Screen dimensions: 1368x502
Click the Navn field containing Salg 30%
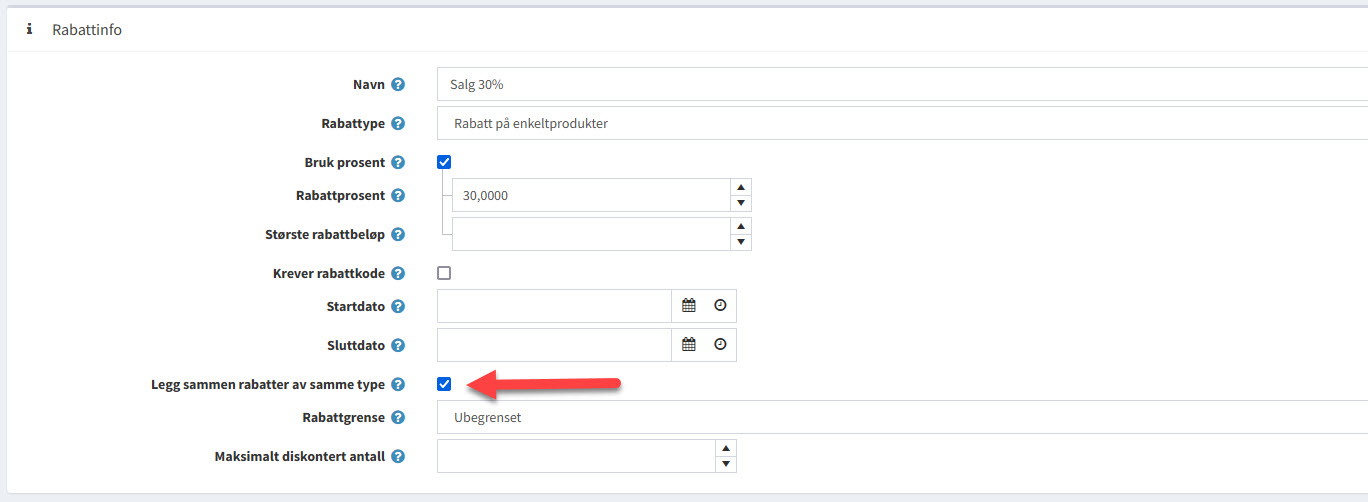pos(900,85)
